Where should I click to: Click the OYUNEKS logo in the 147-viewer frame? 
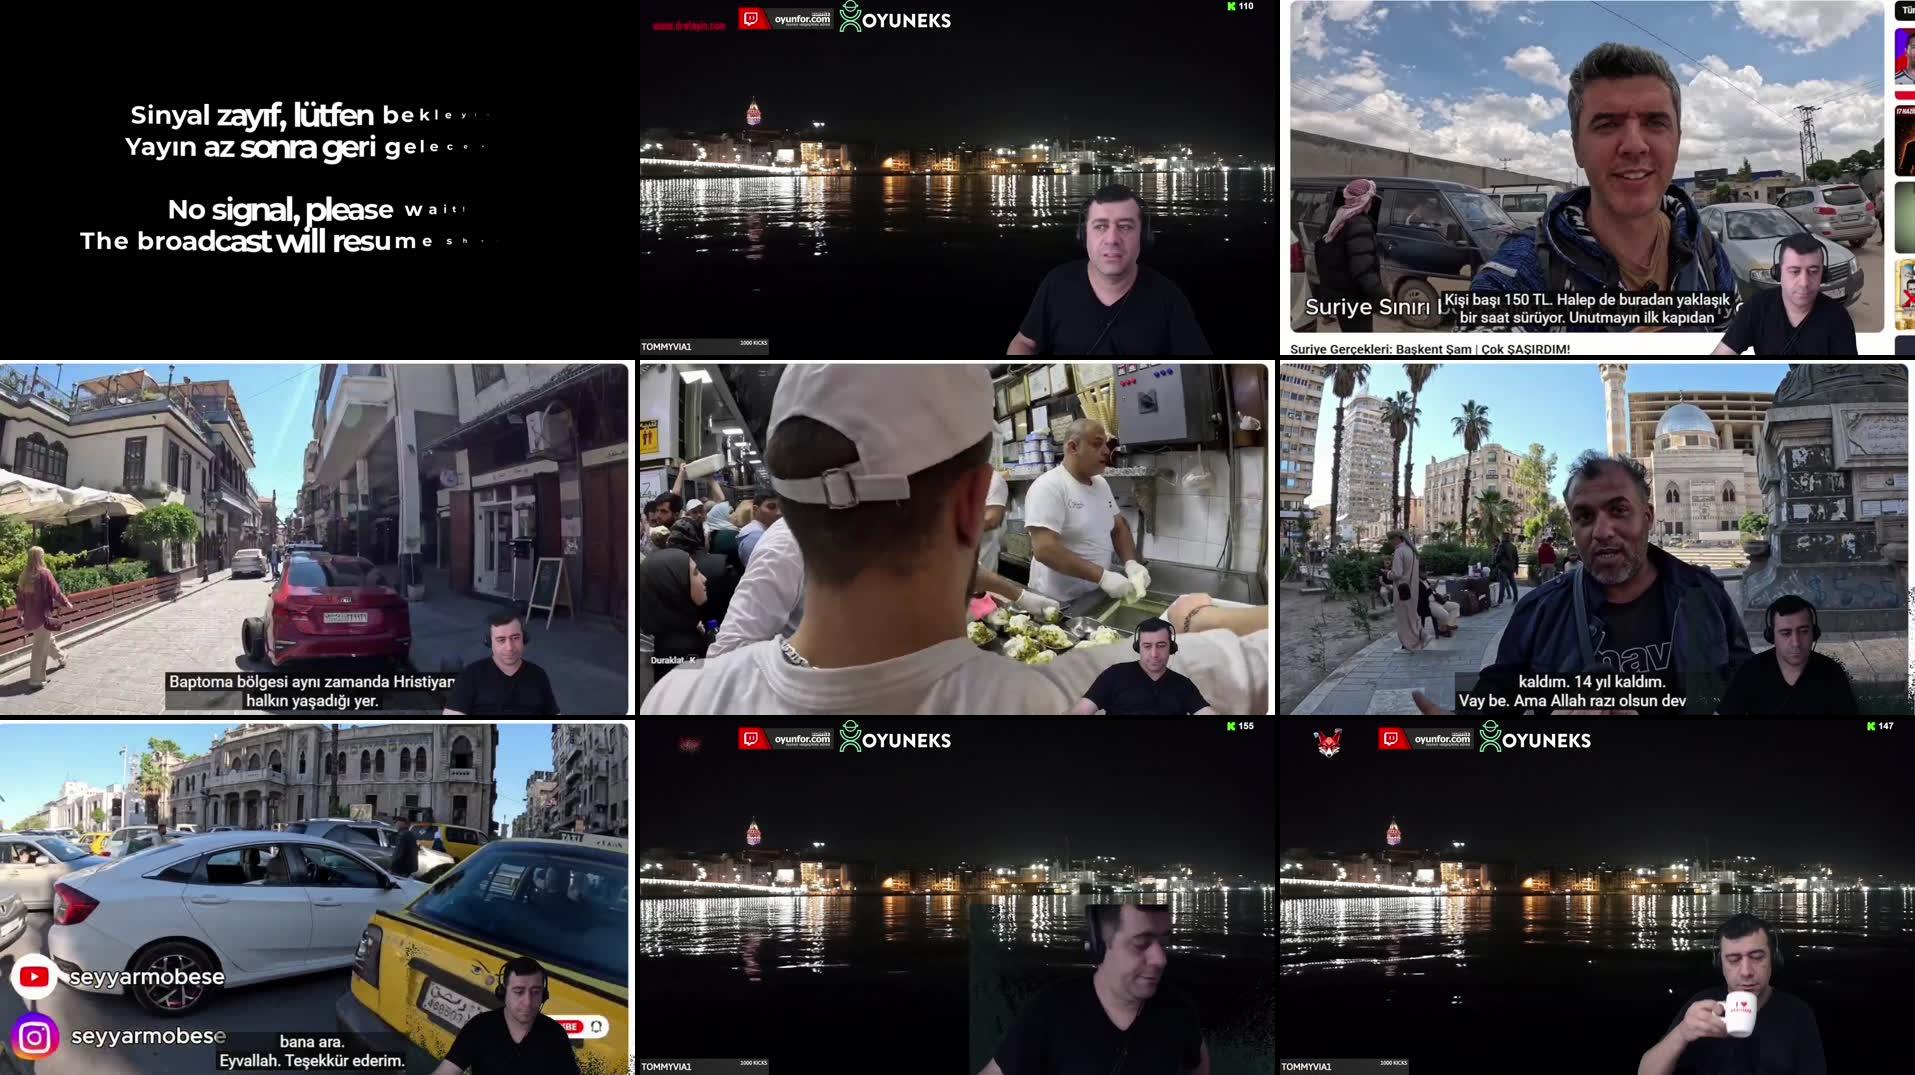(x=1535, y=738)
